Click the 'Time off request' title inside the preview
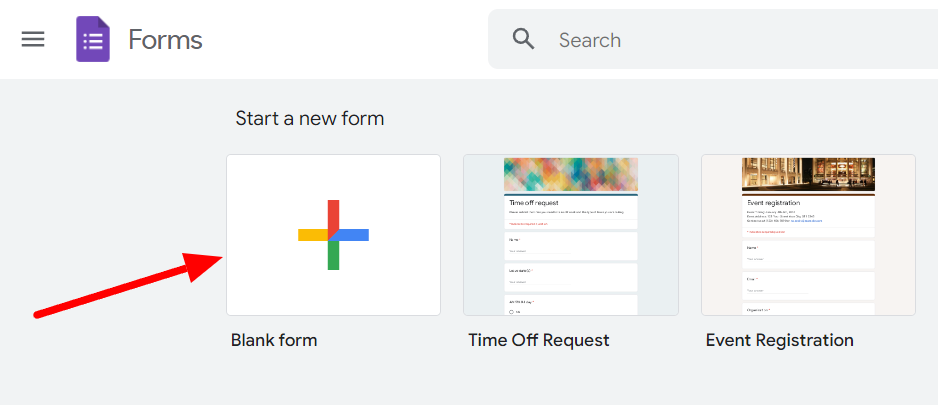 coord(534,203)
